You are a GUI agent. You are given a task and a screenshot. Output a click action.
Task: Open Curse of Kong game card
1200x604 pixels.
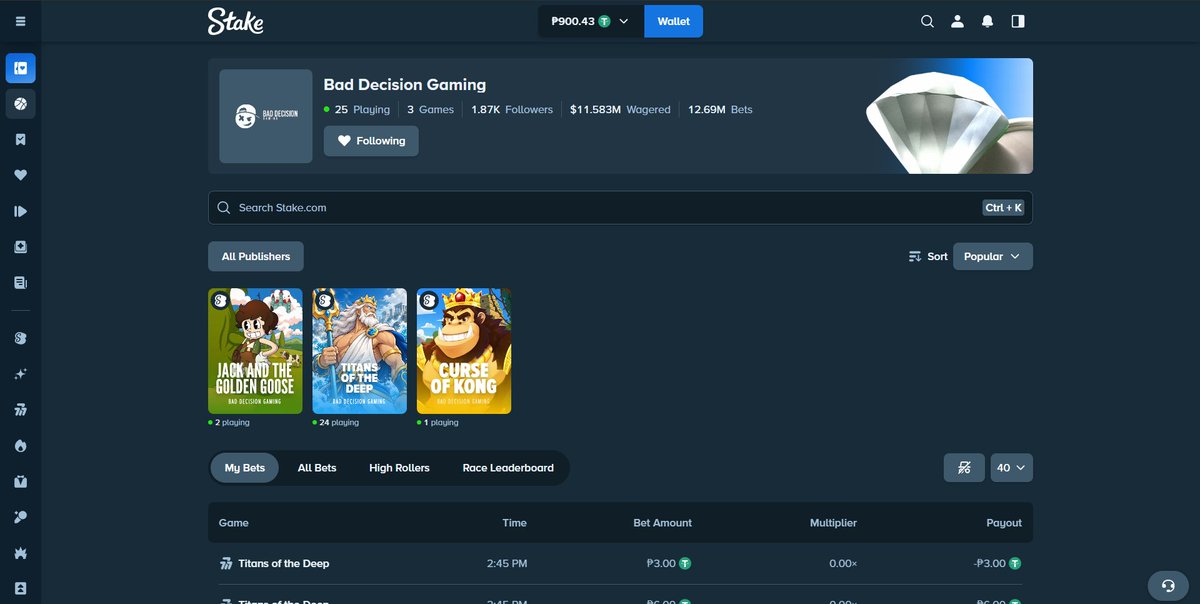(464, 351)
